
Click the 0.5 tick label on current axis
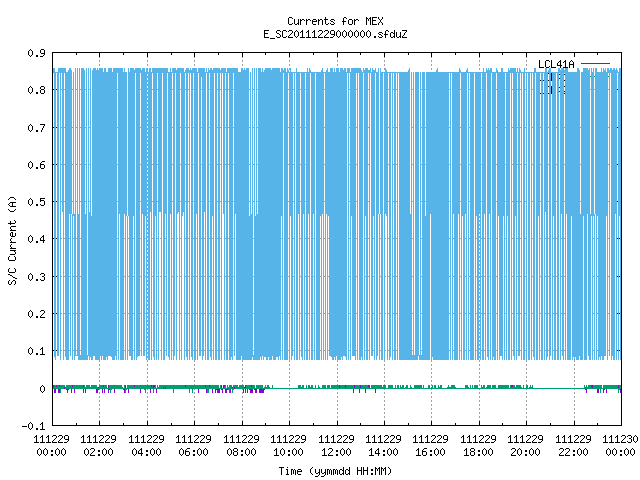[x=36, y=202]
